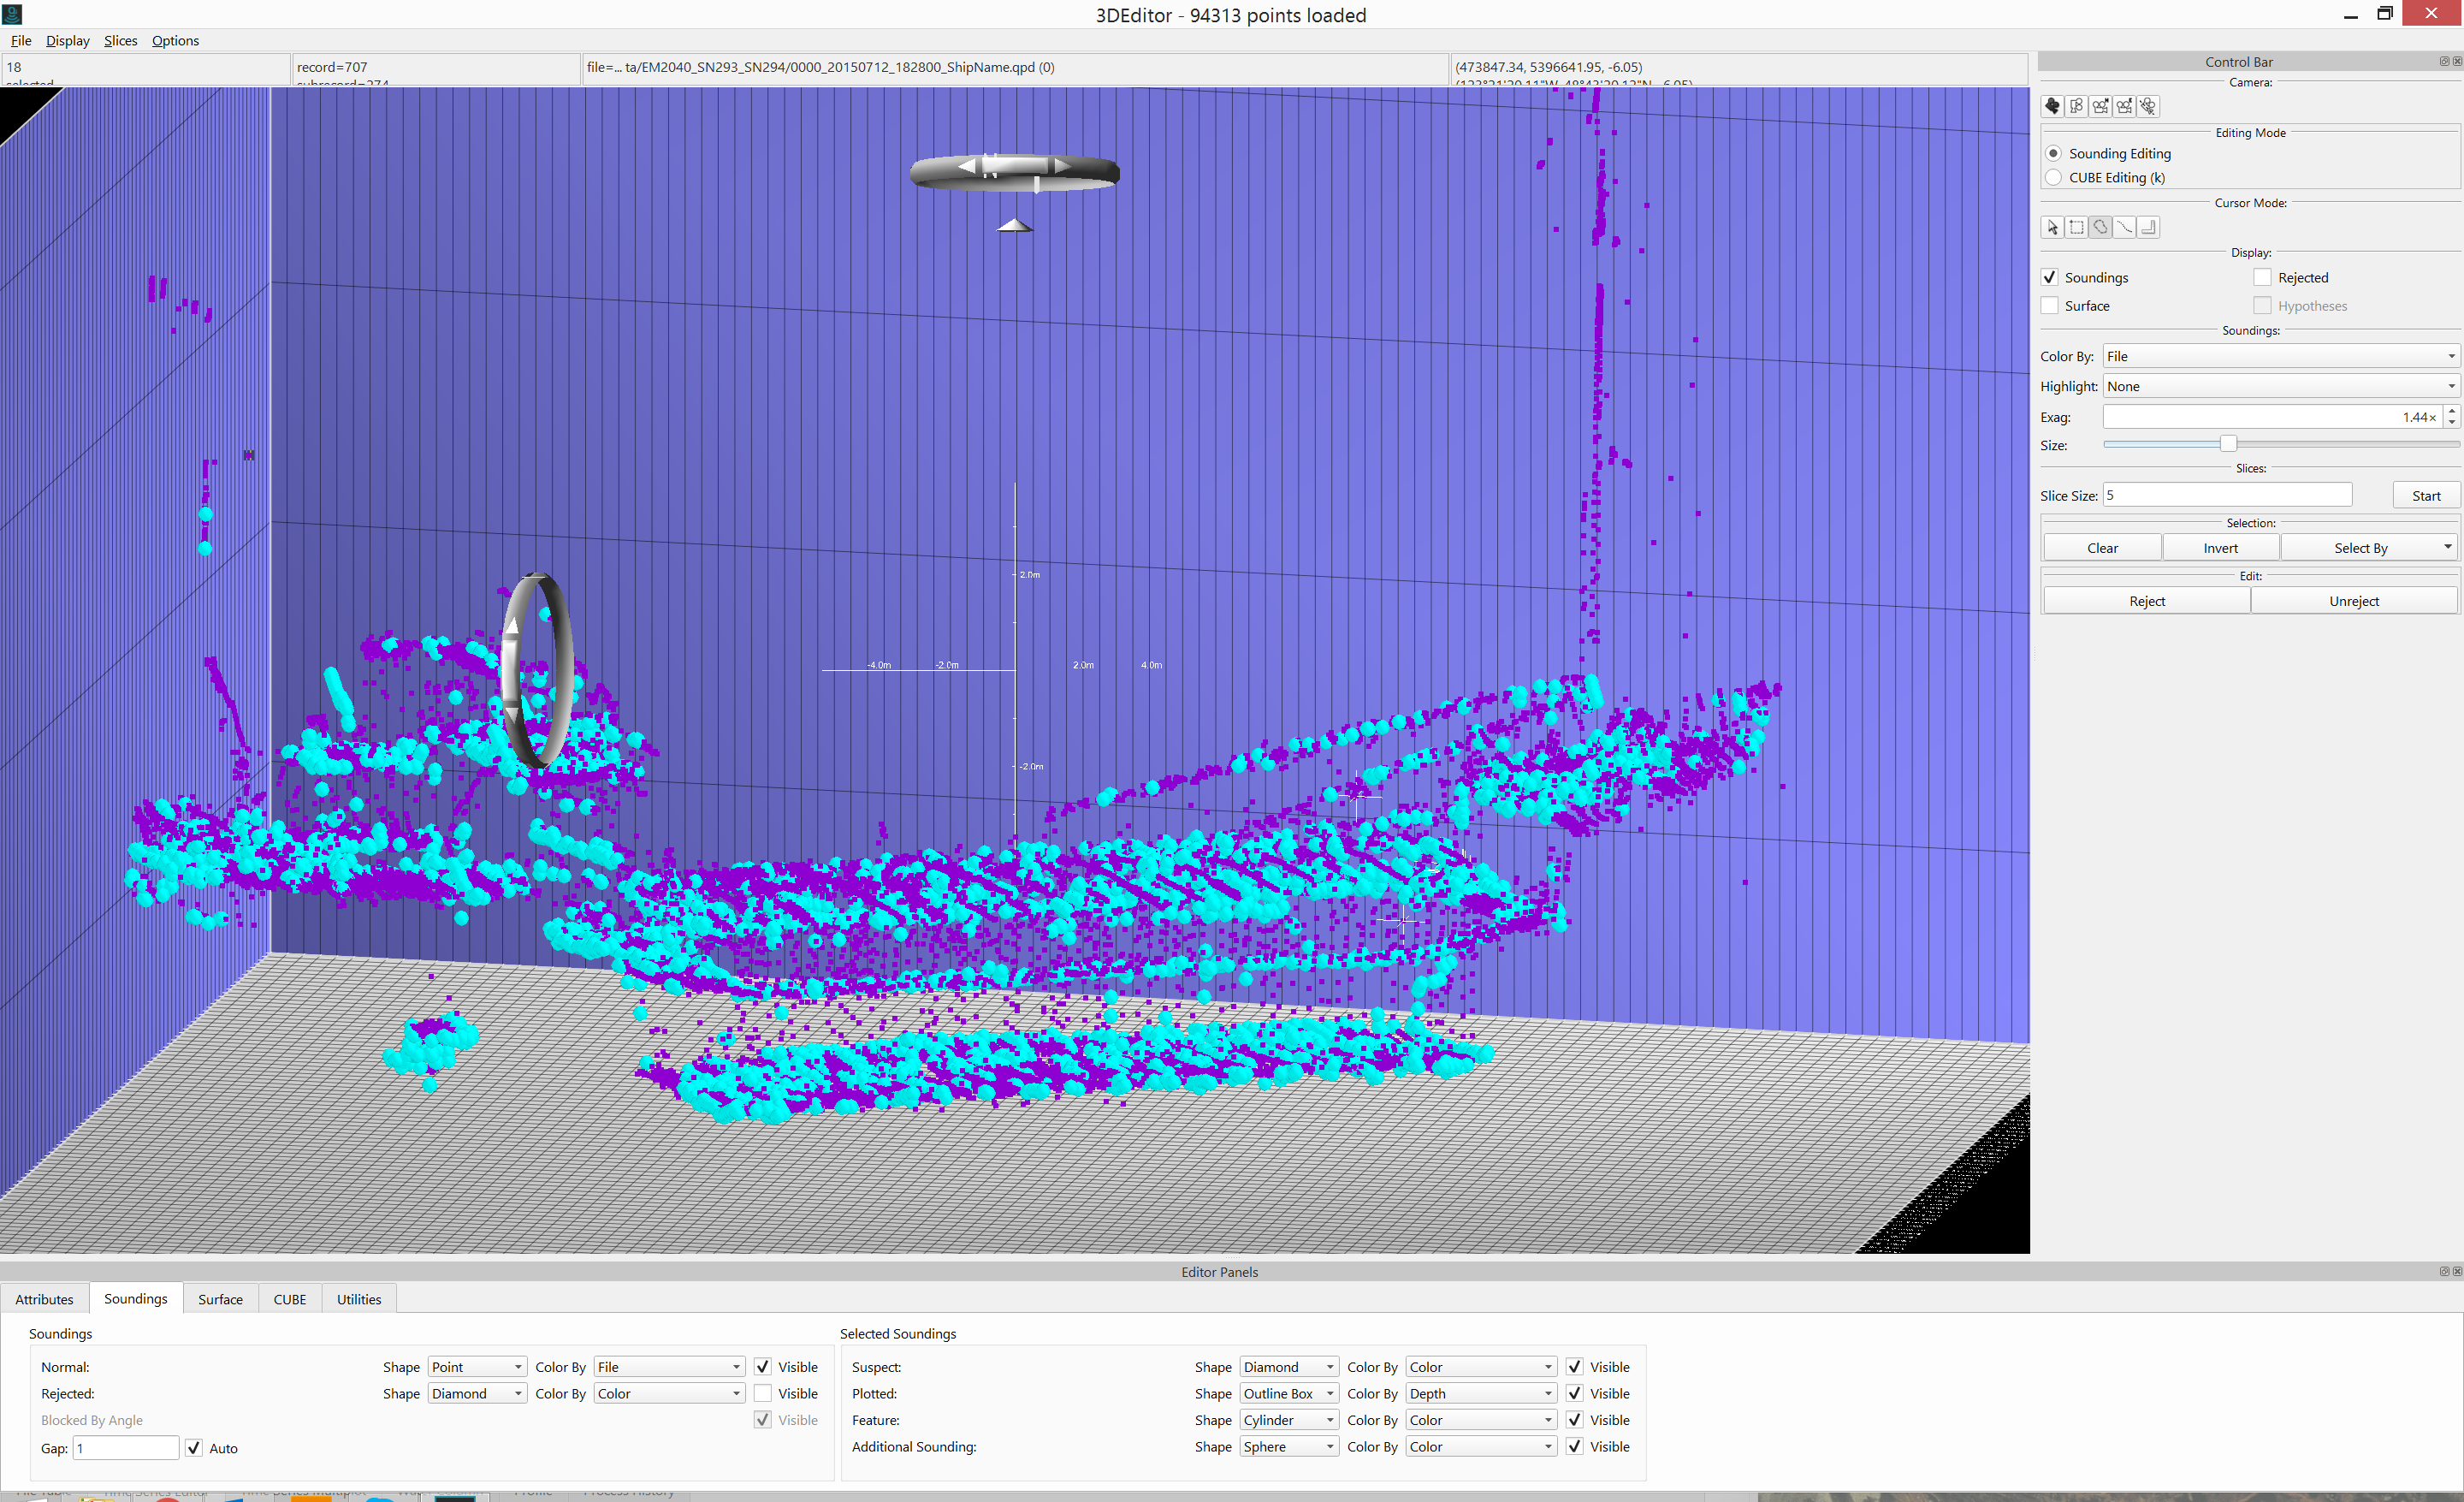
Task: Click the Size slider handle
Action: (x=2228, y=444)
